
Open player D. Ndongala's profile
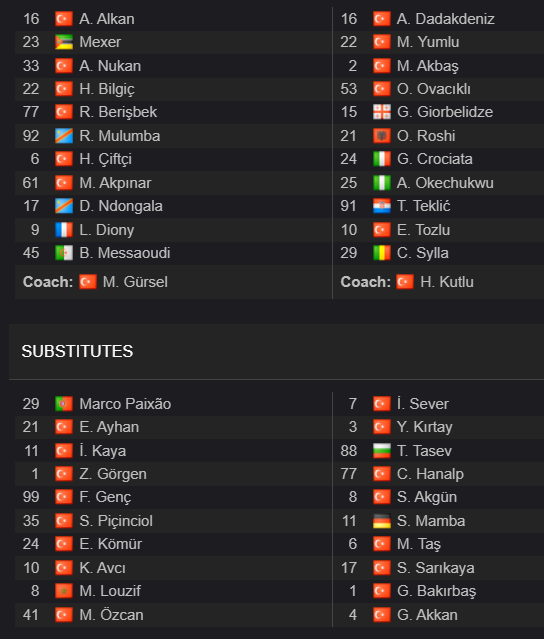(x=121, y=206)
